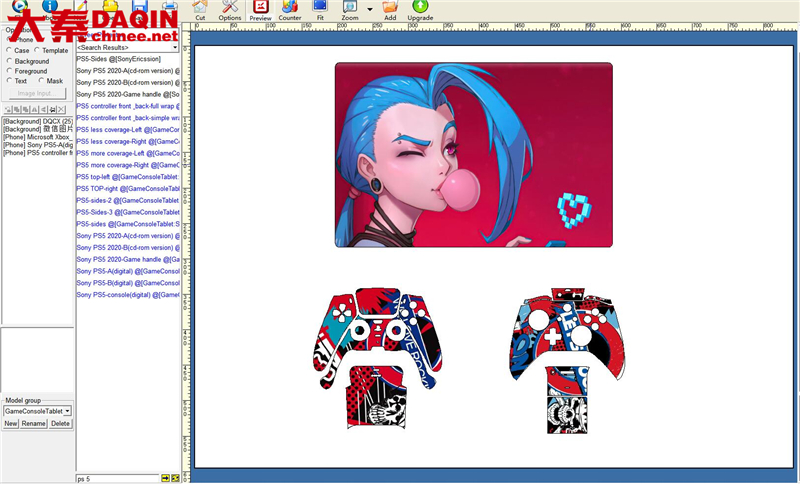This screenshot has height=484, width=800.
Task: Open the Search Results dropdown
Action: (x=174, y=47)
